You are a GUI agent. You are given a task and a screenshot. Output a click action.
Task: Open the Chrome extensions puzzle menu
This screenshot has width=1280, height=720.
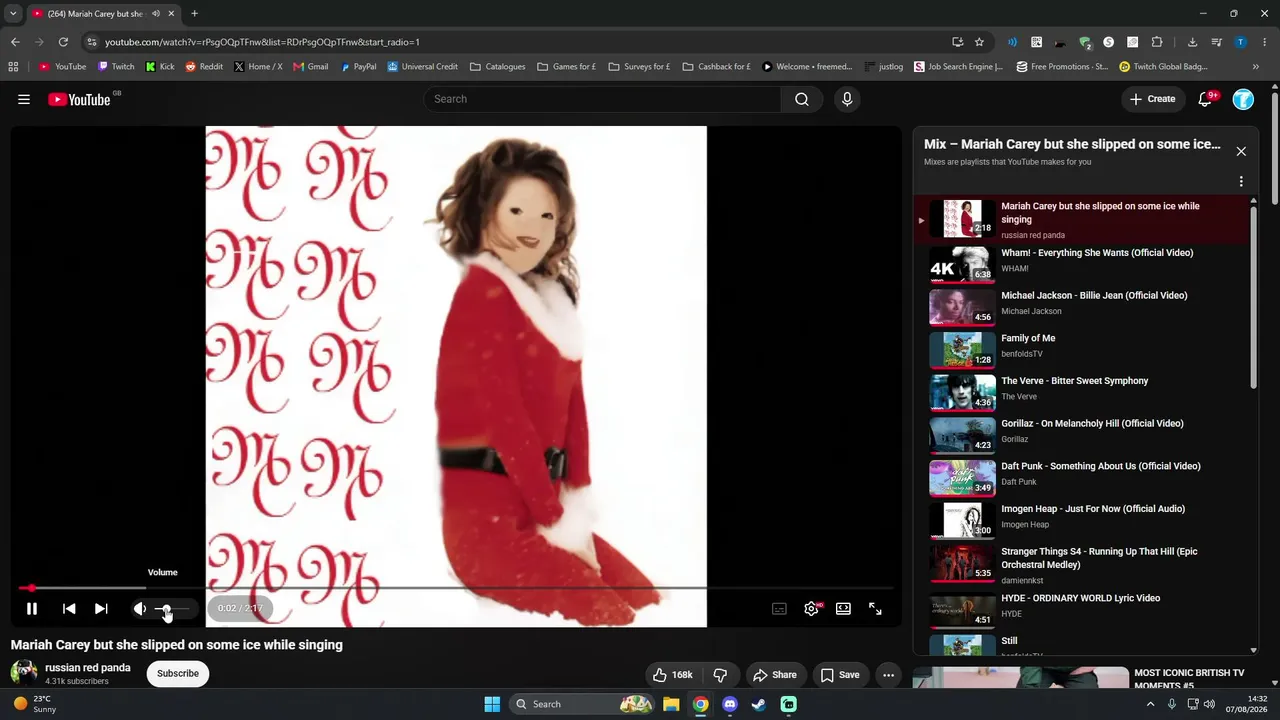pyautogui.click(x=1157, y=42)
